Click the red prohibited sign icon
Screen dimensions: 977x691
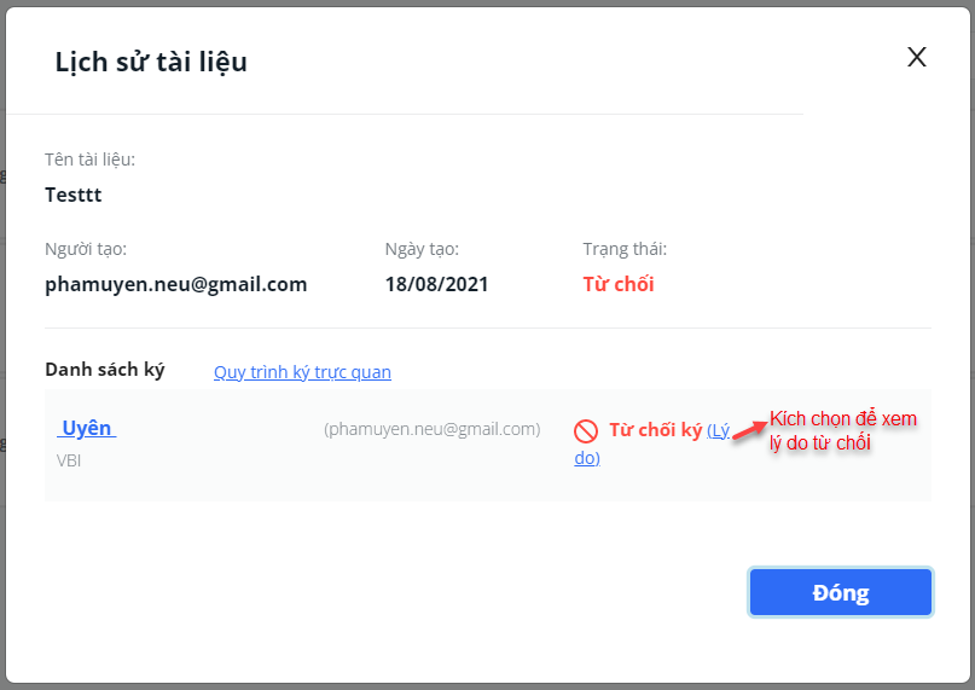click(586, 431)
